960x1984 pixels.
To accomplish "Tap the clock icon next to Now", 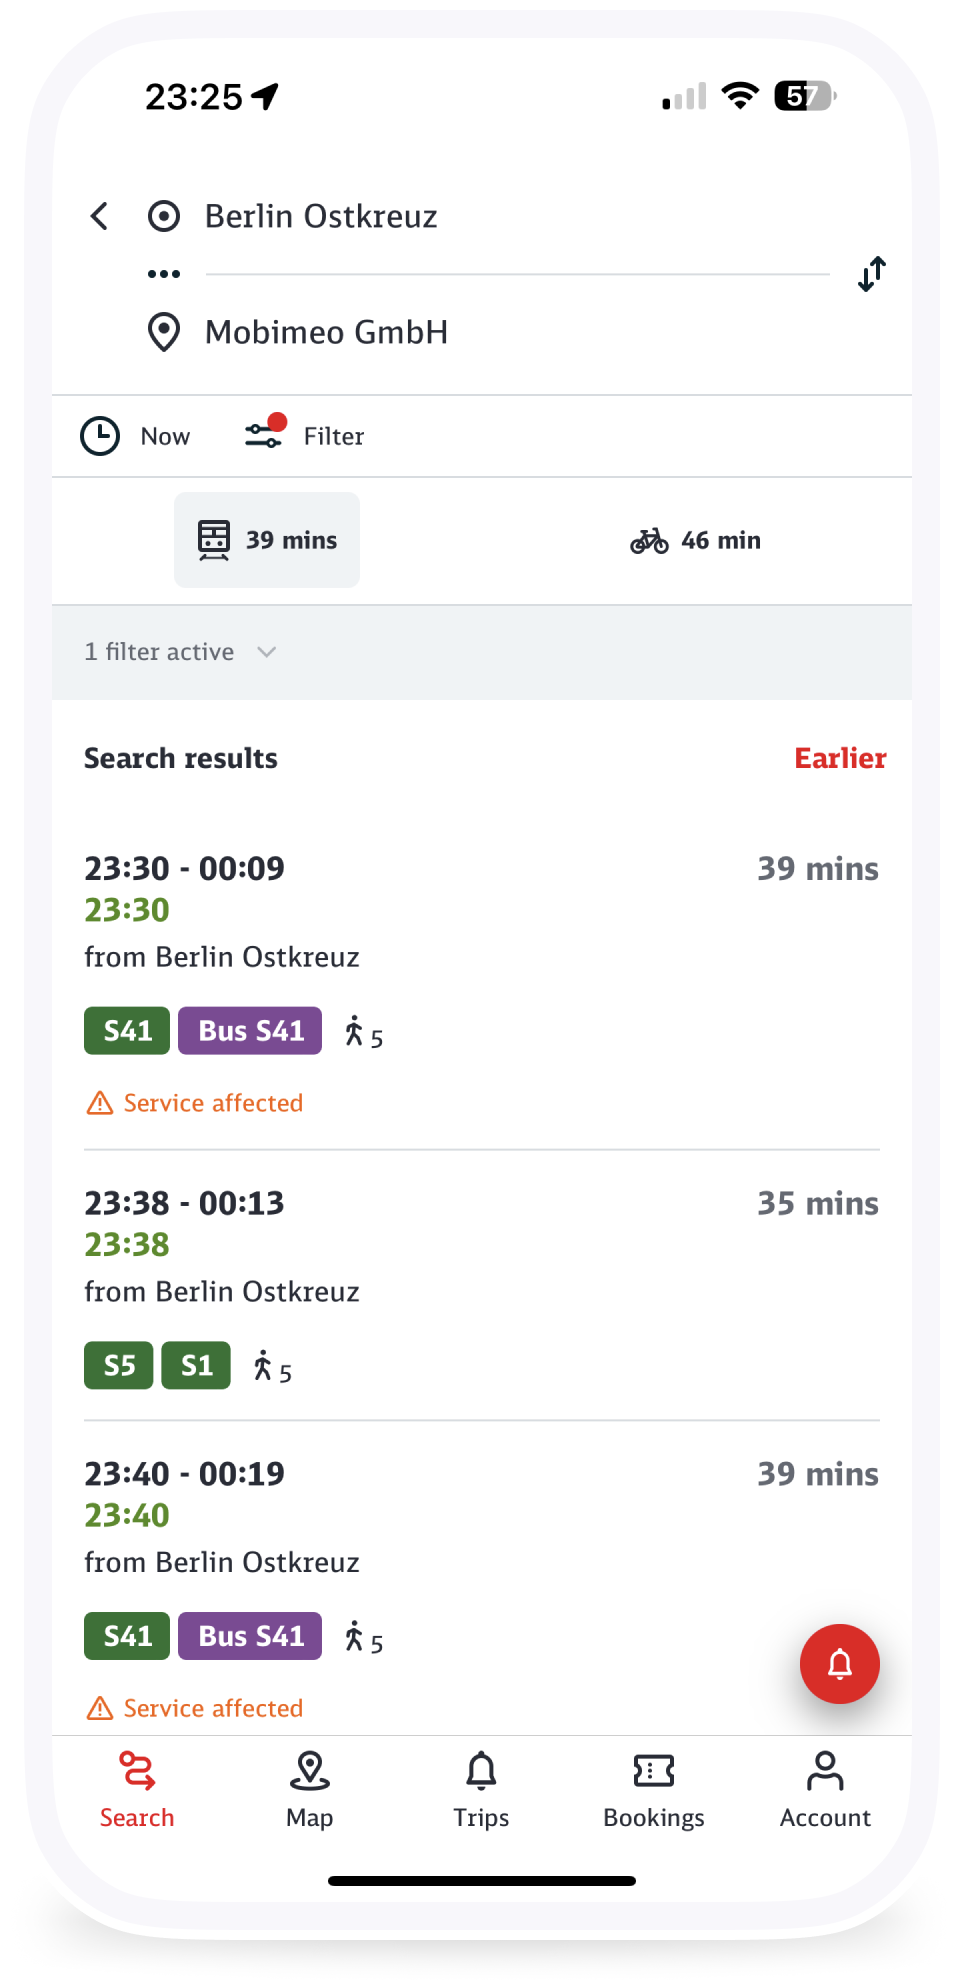I will [100, 436].
